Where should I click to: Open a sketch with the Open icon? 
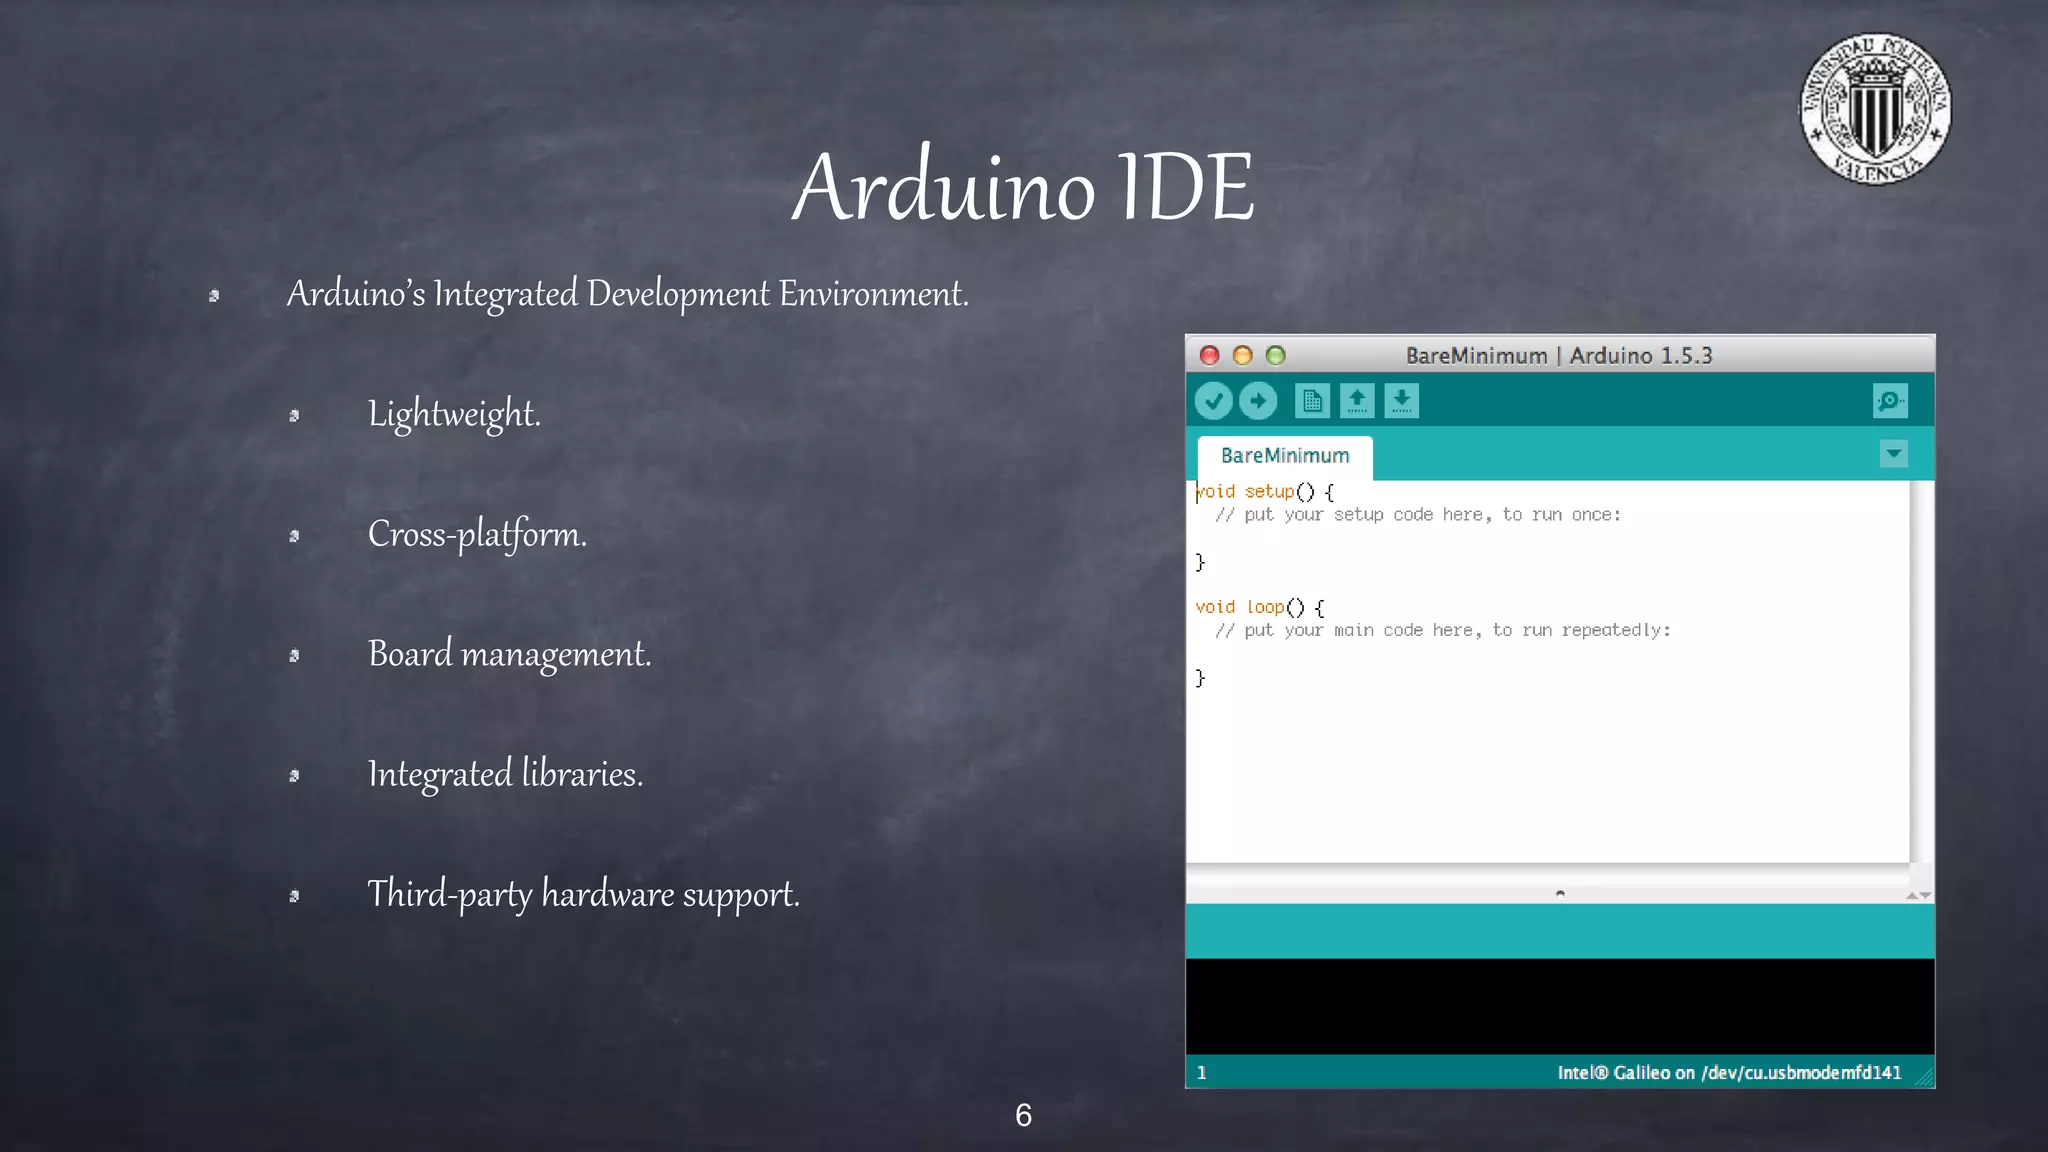coord(1357,401)
